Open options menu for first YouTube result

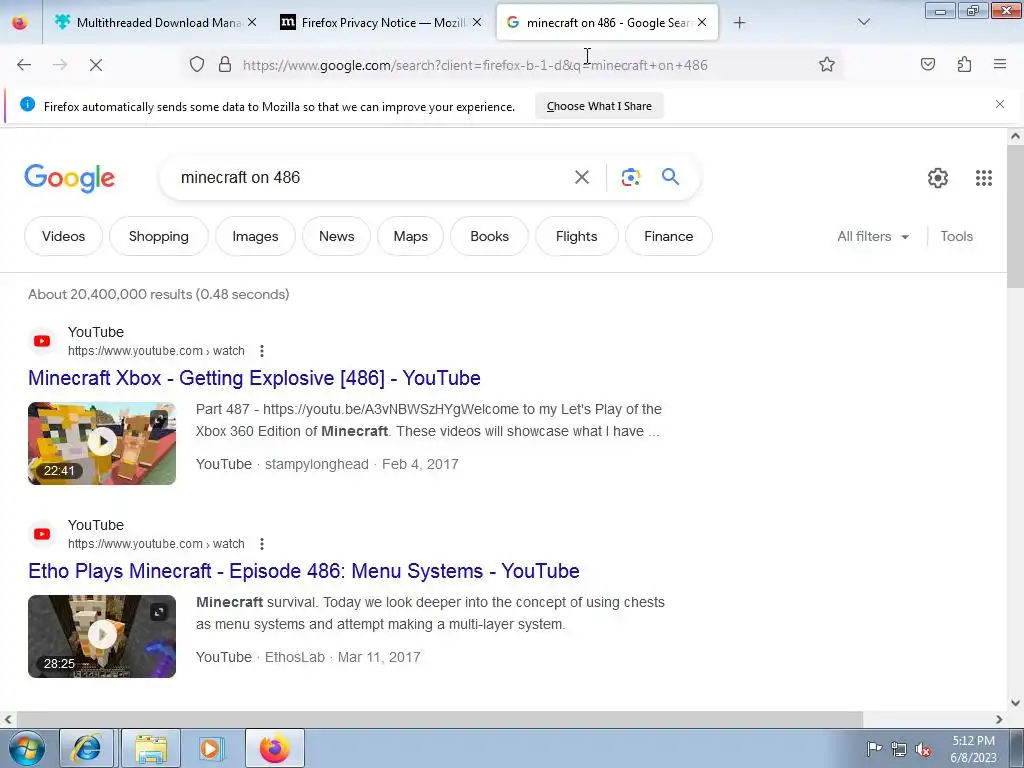(x=262, y=351)
